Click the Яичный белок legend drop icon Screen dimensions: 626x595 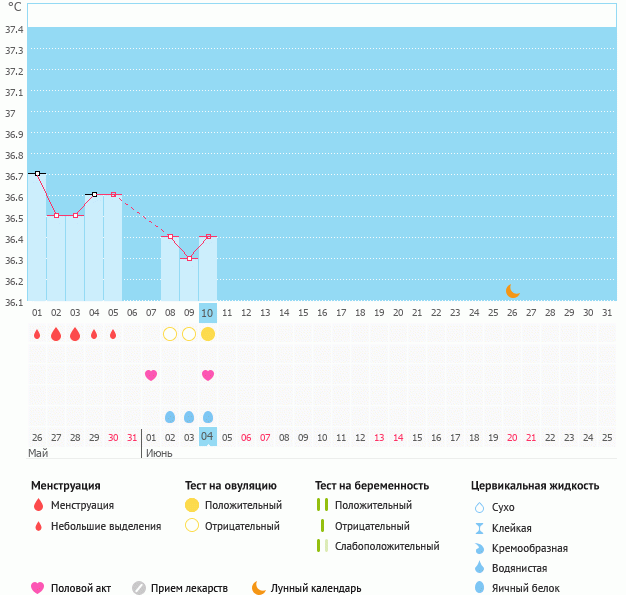(x=479, y=588)
